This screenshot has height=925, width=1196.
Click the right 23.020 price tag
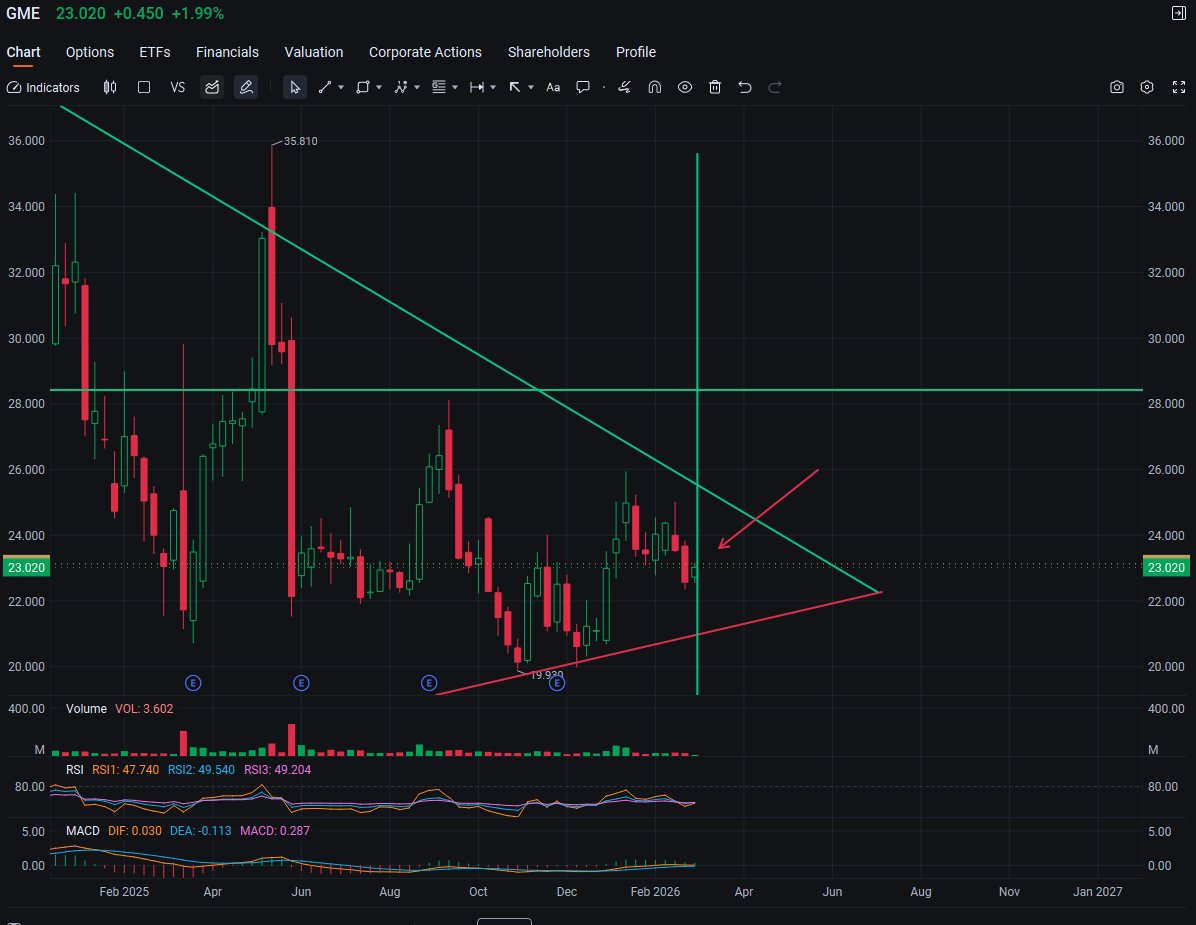(1166, 567)
